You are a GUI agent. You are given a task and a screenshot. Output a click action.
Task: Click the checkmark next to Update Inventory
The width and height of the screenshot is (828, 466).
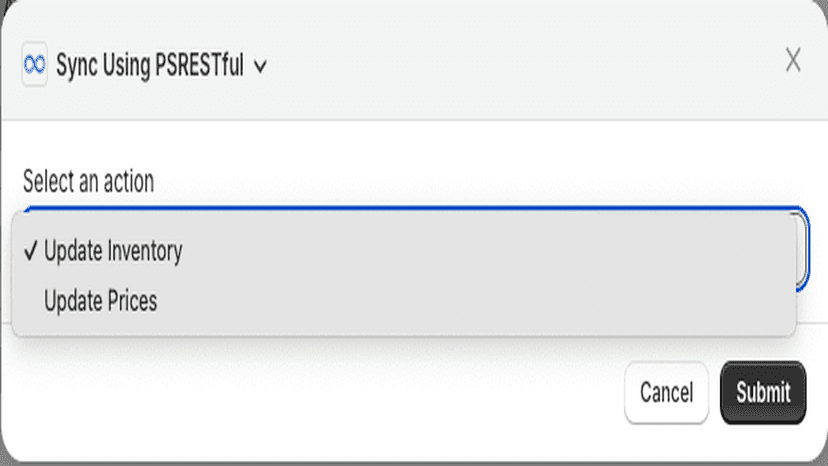(31, 251)
